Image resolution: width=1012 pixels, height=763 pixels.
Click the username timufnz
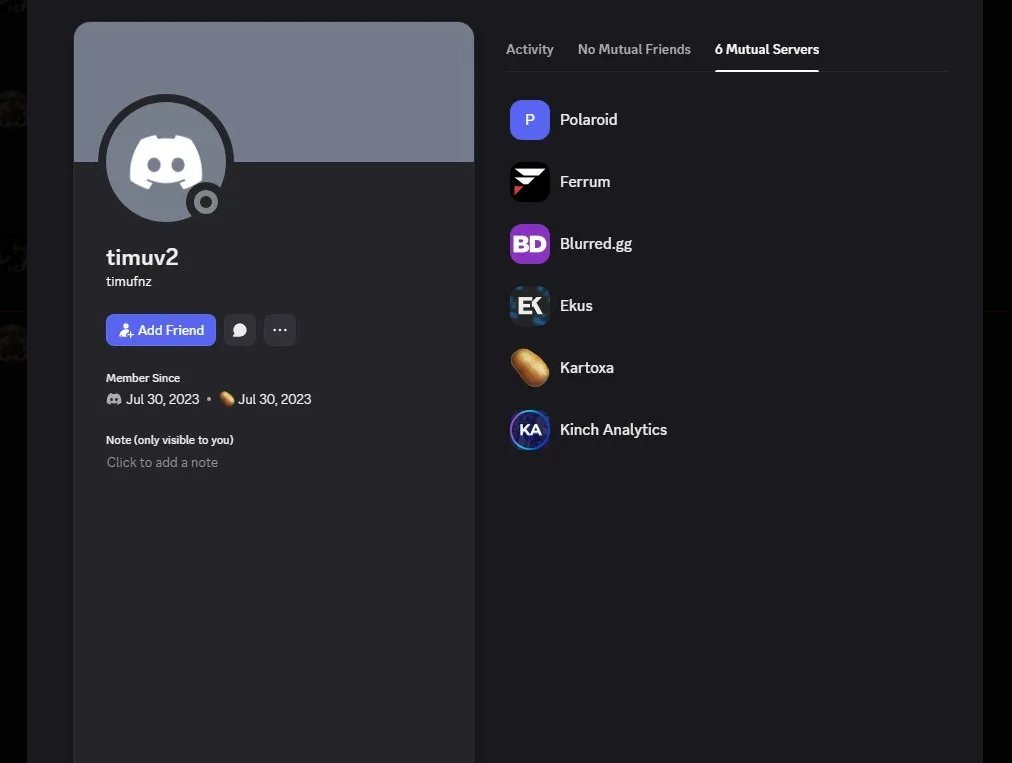point(128,281)
